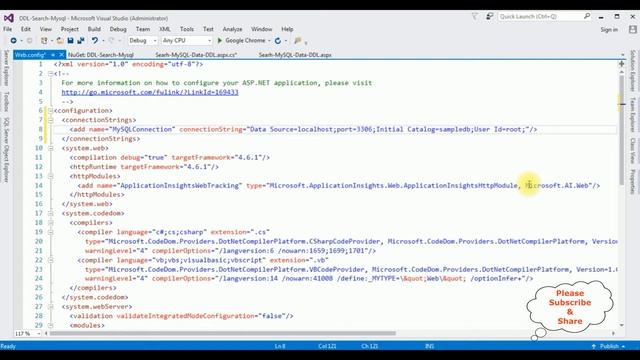Open the Properties side panel tab

633,181
